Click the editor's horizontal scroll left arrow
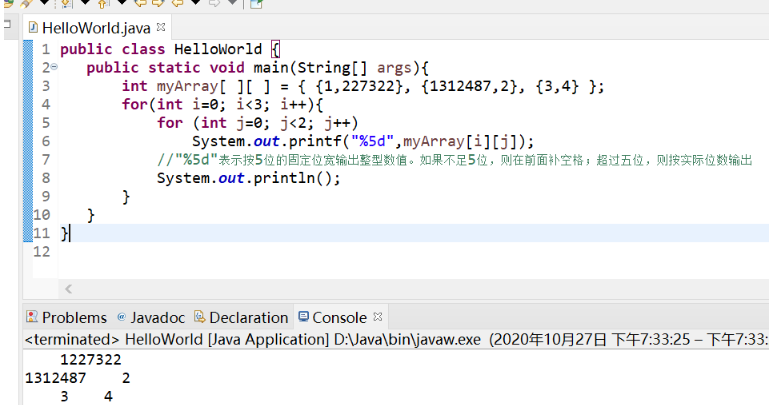772x405 pixels. 69,289
